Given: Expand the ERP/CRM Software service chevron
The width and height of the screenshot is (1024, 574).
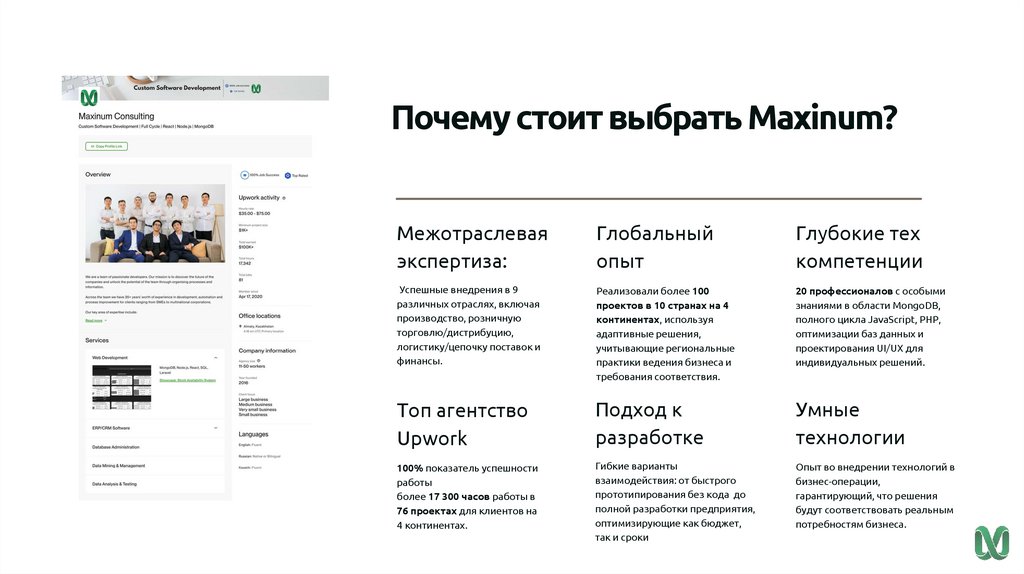Looking at the screenshot, I should (216, 428).
